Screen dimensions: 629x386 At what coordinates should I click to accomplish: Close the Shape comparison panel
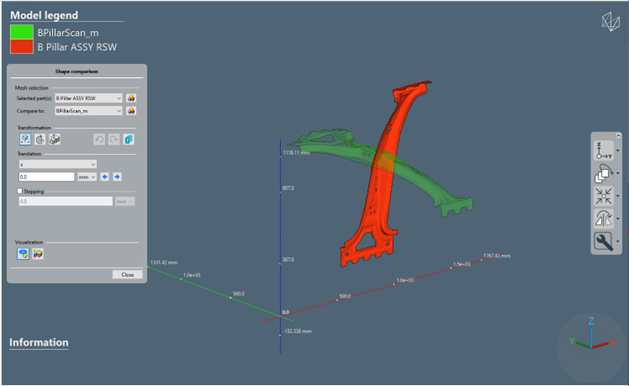pos(128,274)
